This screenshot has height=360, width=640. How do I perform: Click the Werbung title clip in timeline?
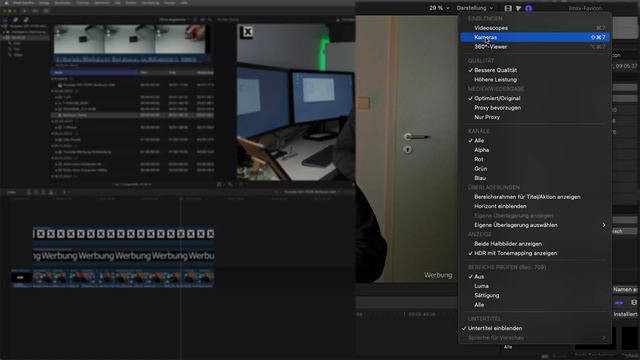click(124, 256)
